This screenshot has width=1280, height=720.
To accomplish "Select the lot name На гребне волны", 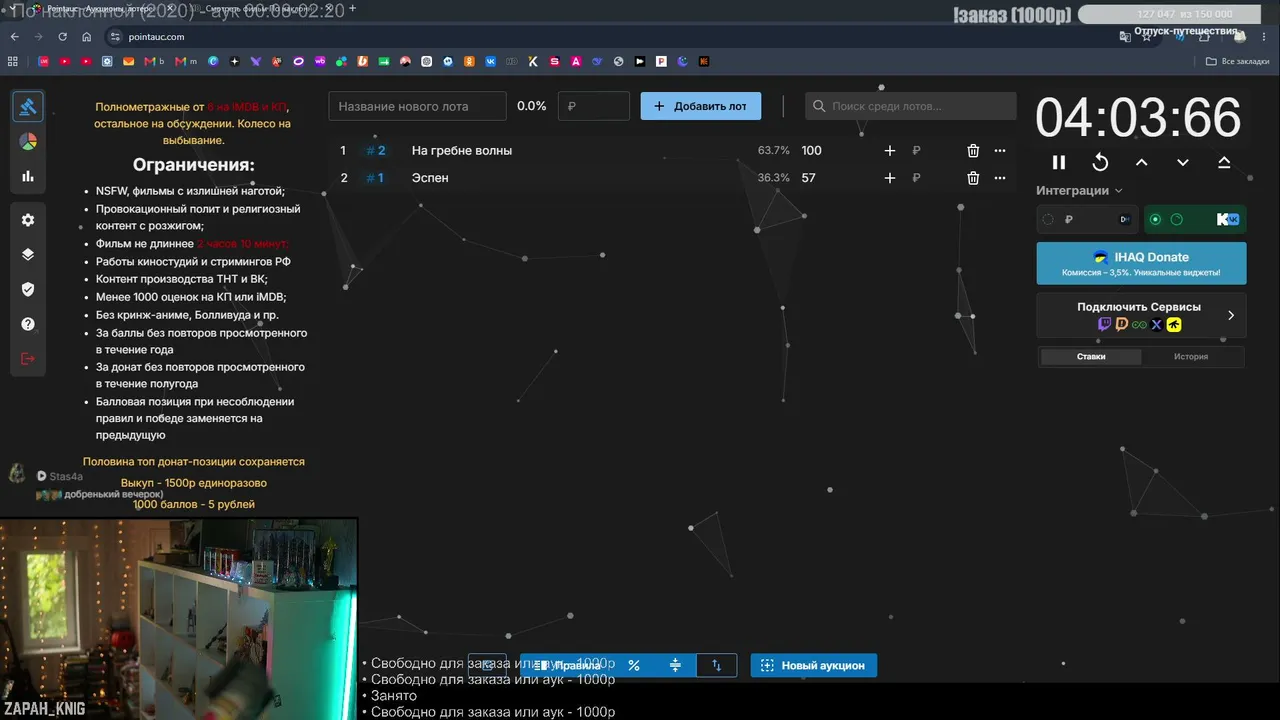I will coord(461,150).
